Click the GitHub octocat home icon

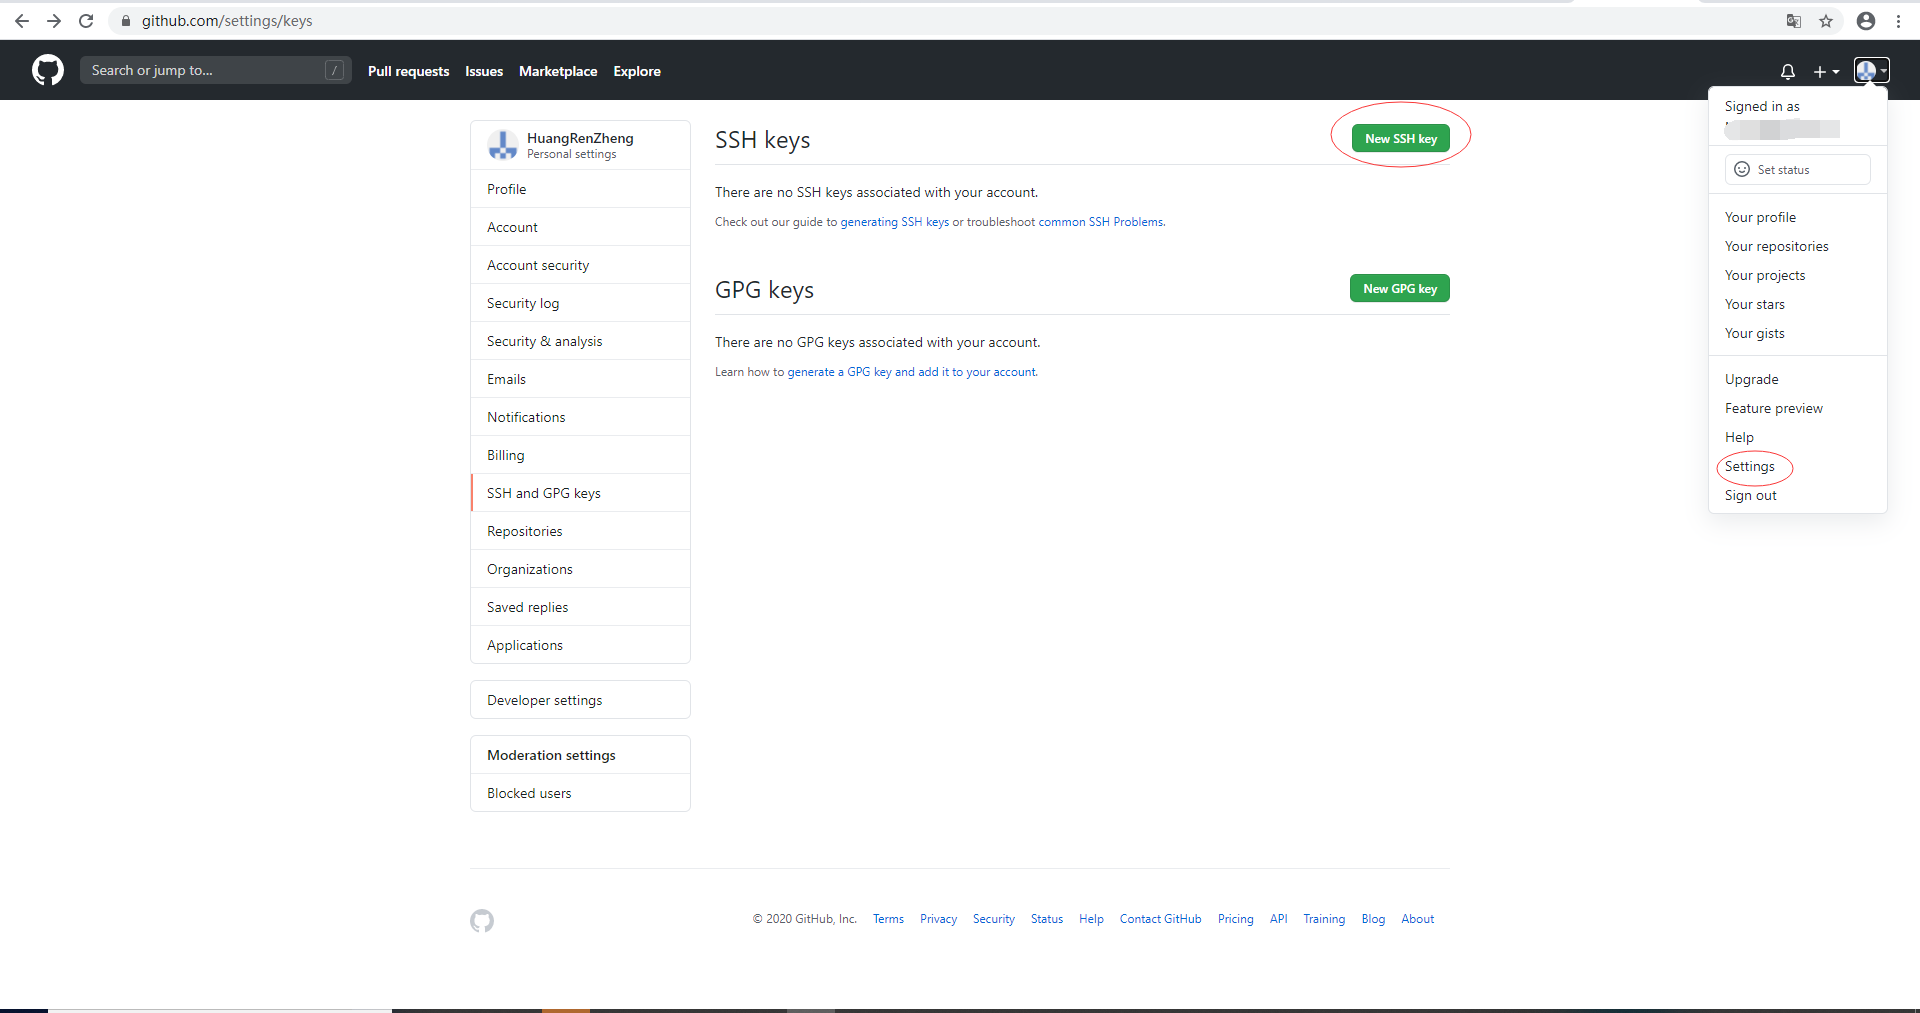coord(46,70)
